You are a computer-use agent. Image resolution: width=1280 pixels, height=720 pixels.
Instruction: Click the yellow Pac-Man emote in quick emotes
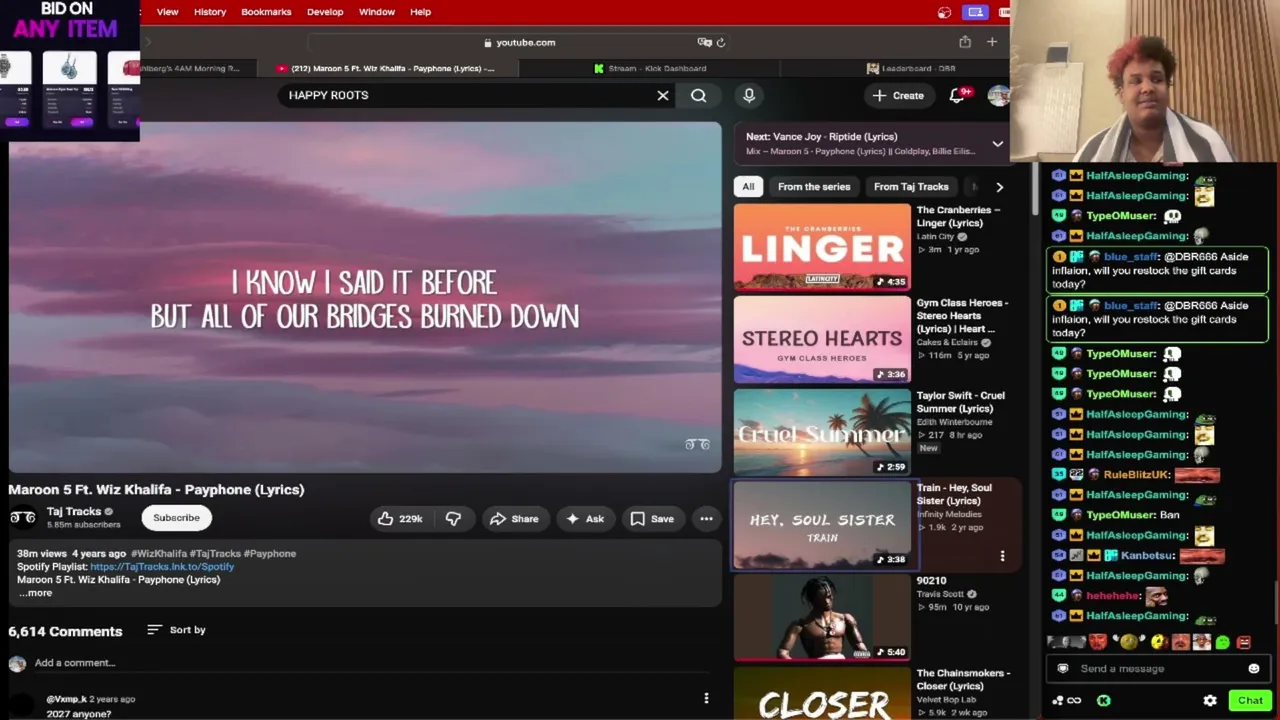point(1158,642)
